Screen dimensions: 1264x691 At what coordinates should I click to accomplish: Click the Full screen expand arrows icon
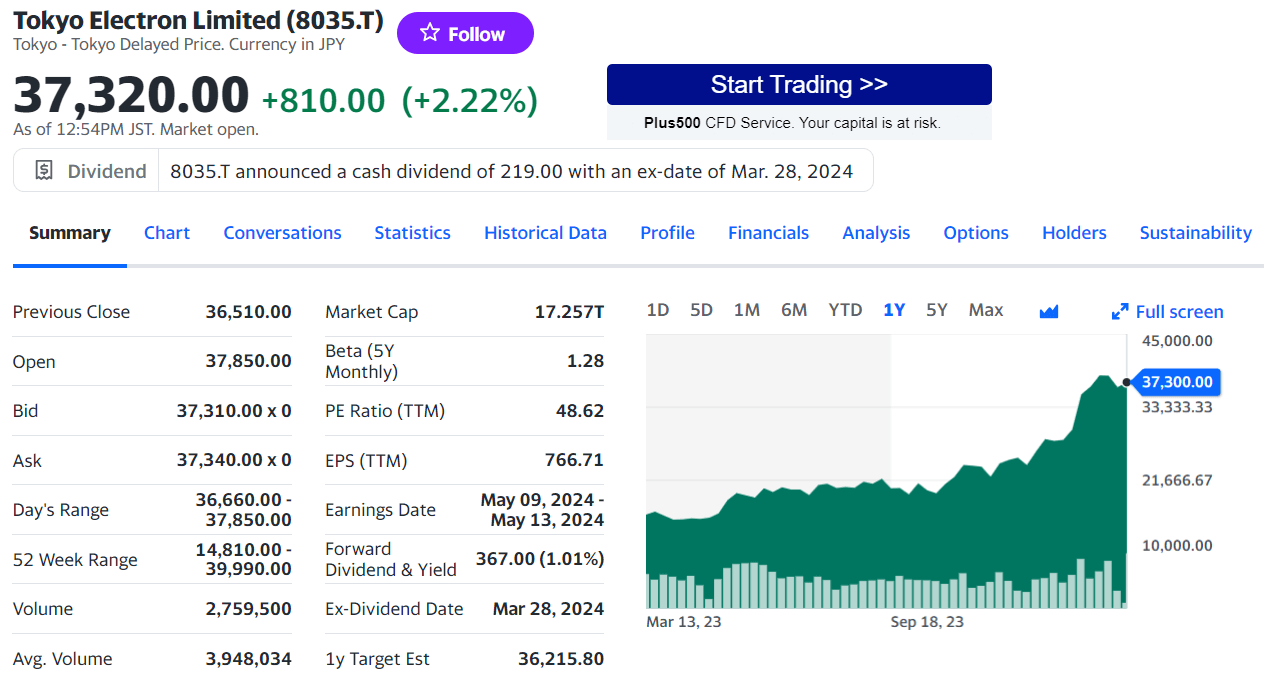pos(1120,312)
